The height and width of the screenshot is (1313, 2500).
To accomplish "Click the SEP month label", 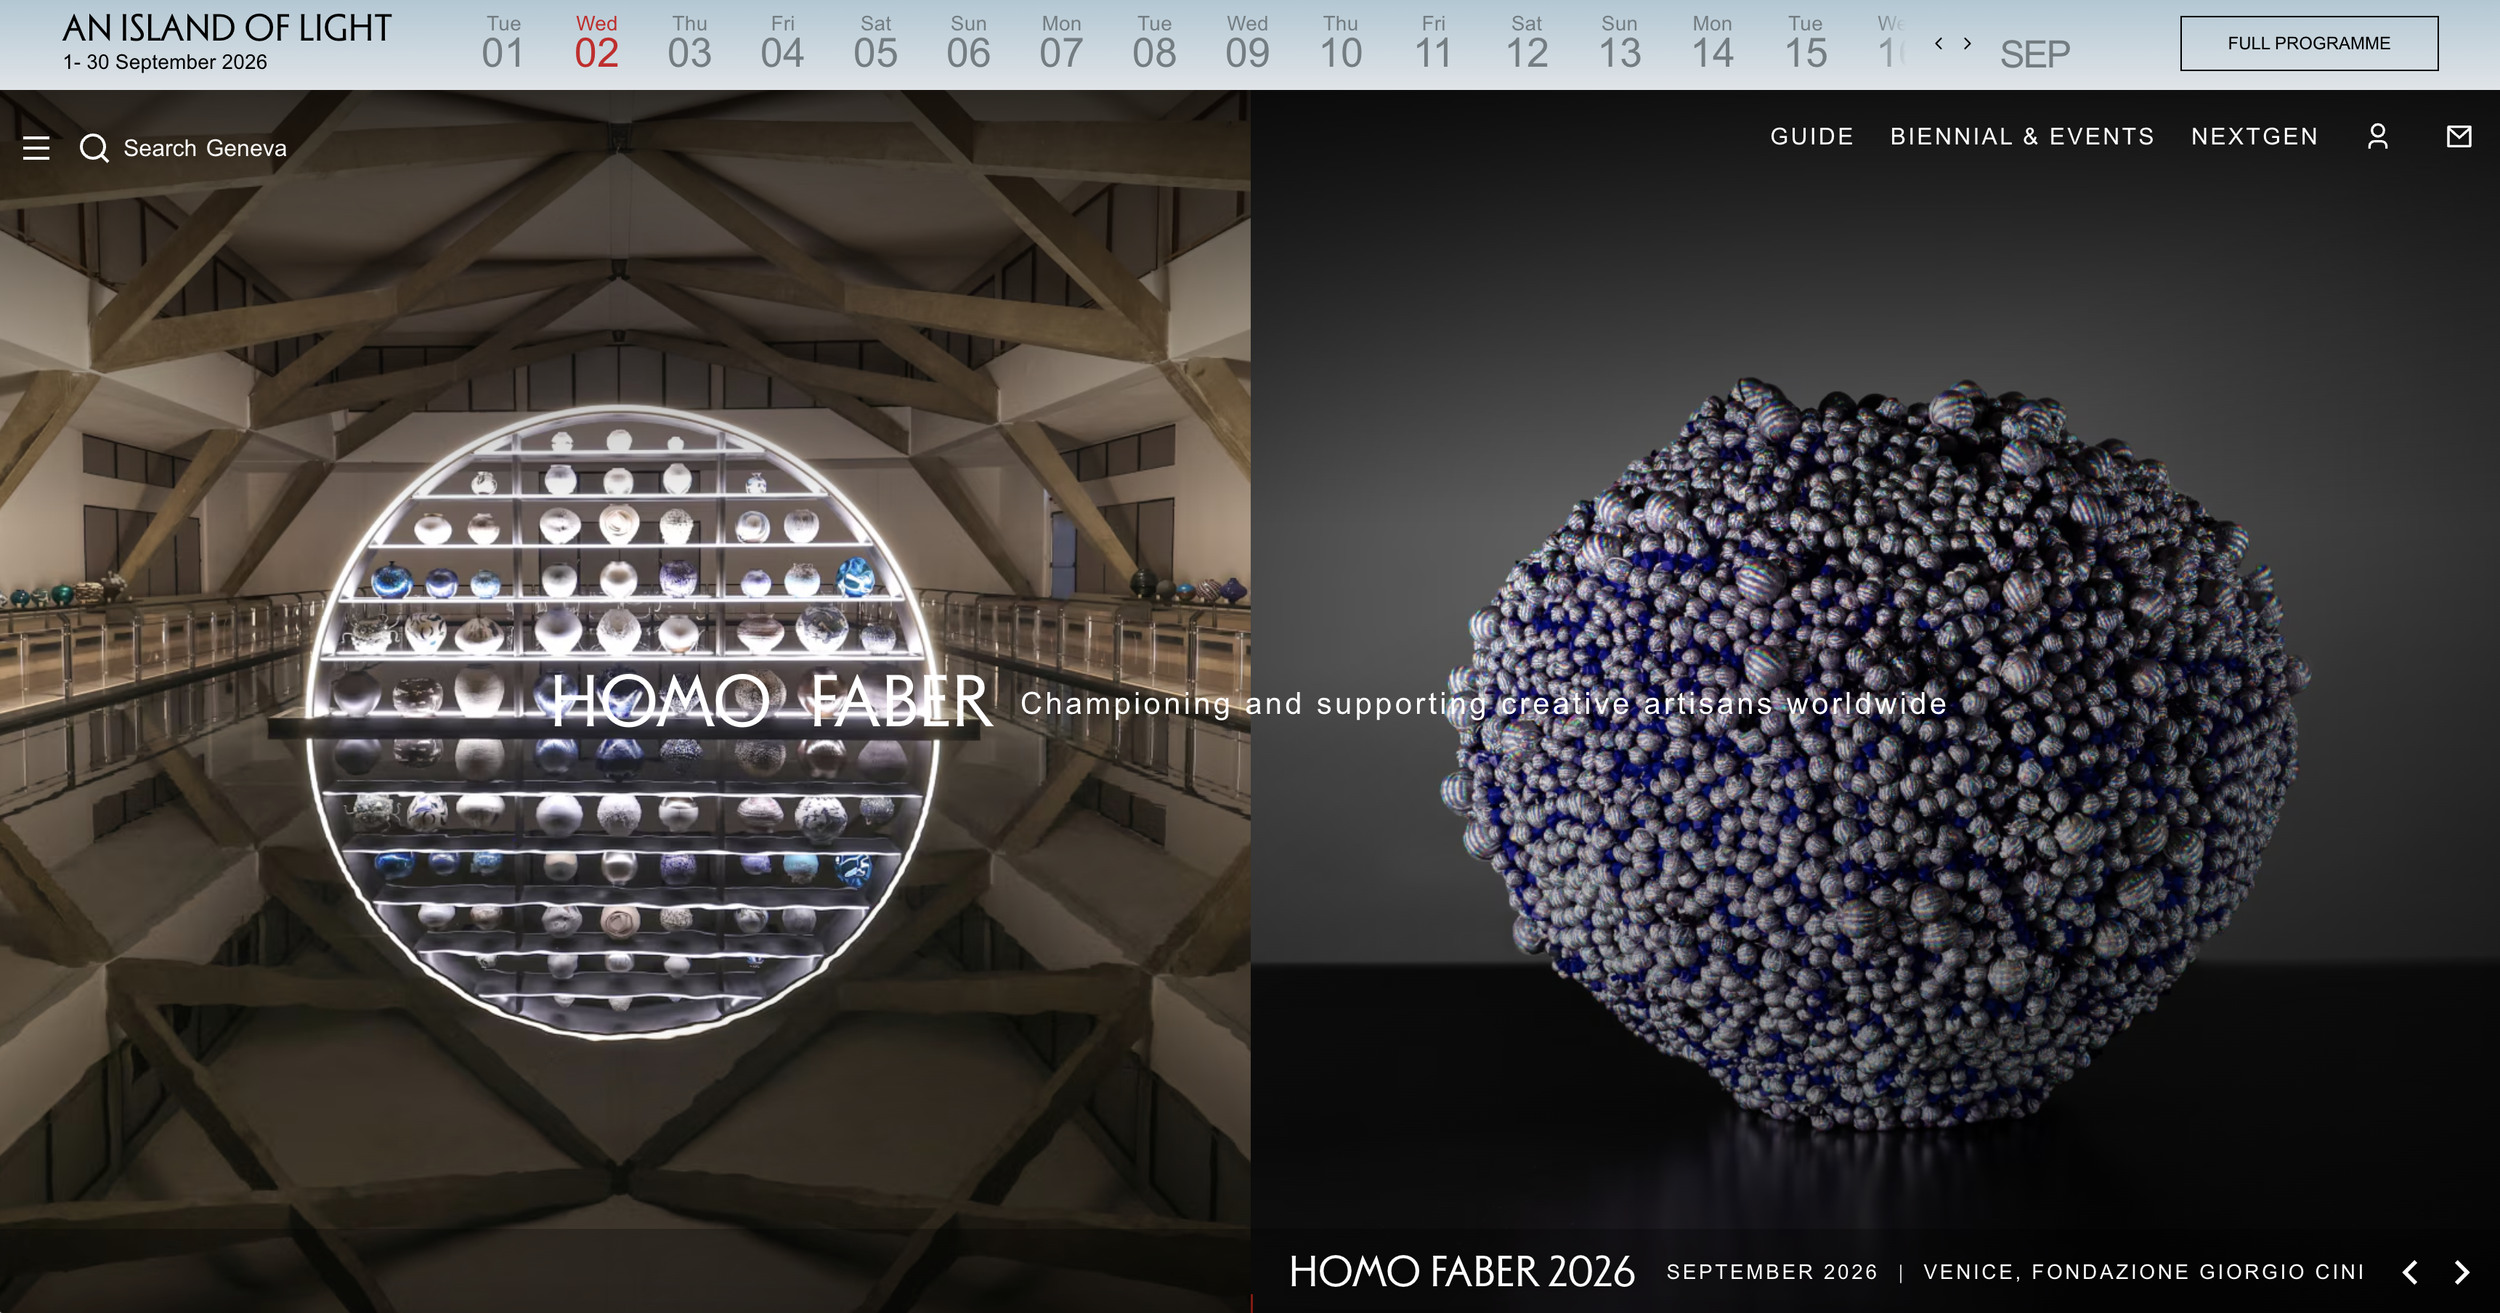I will click(x=2035, y=54).
